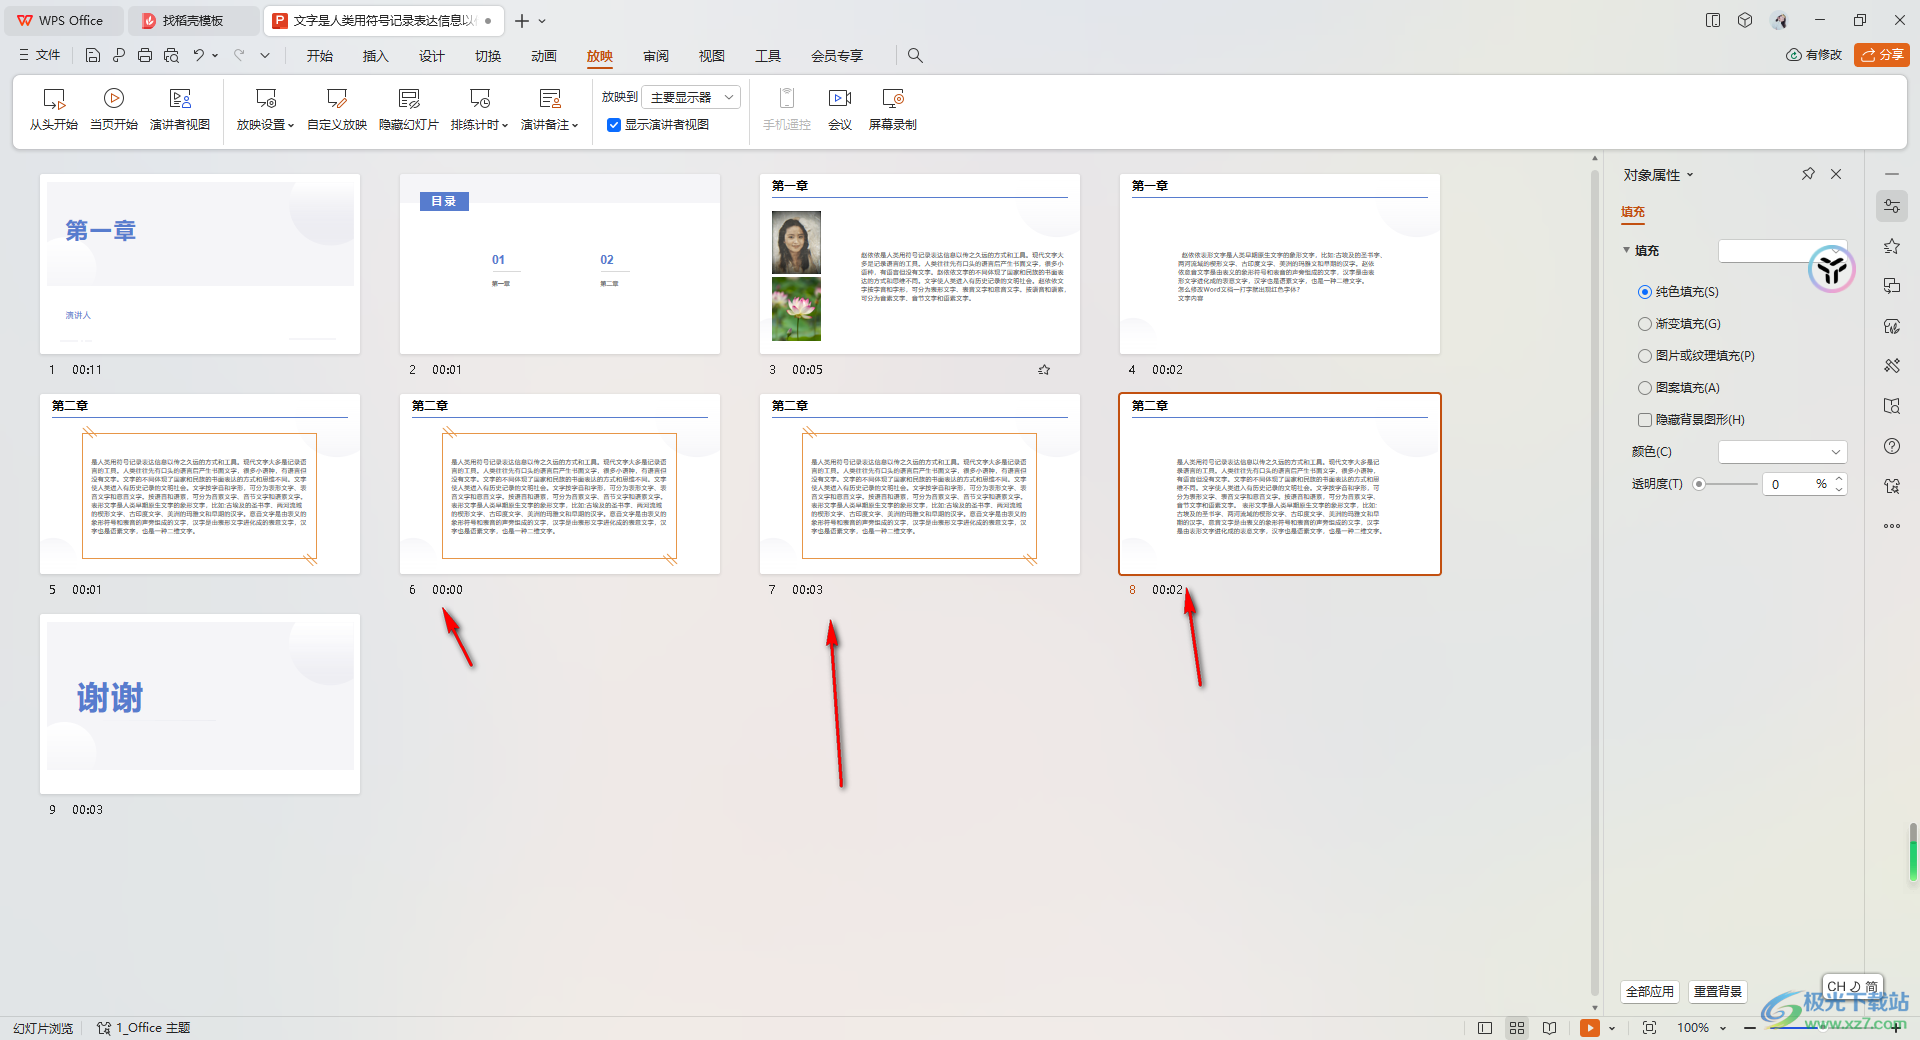1920x1040 pixels.
Task: Open the quick access toolbar customize arrow
Action: tap(265, 55)
